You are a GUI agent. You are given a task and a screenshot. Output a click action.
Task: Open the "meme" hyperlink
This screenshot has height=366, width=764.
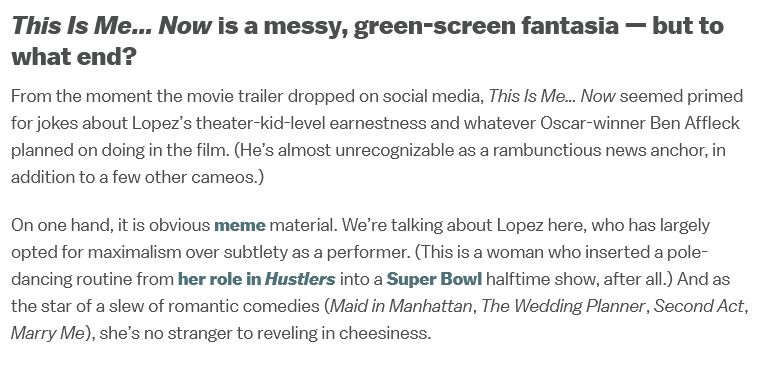tap(240, 226)
